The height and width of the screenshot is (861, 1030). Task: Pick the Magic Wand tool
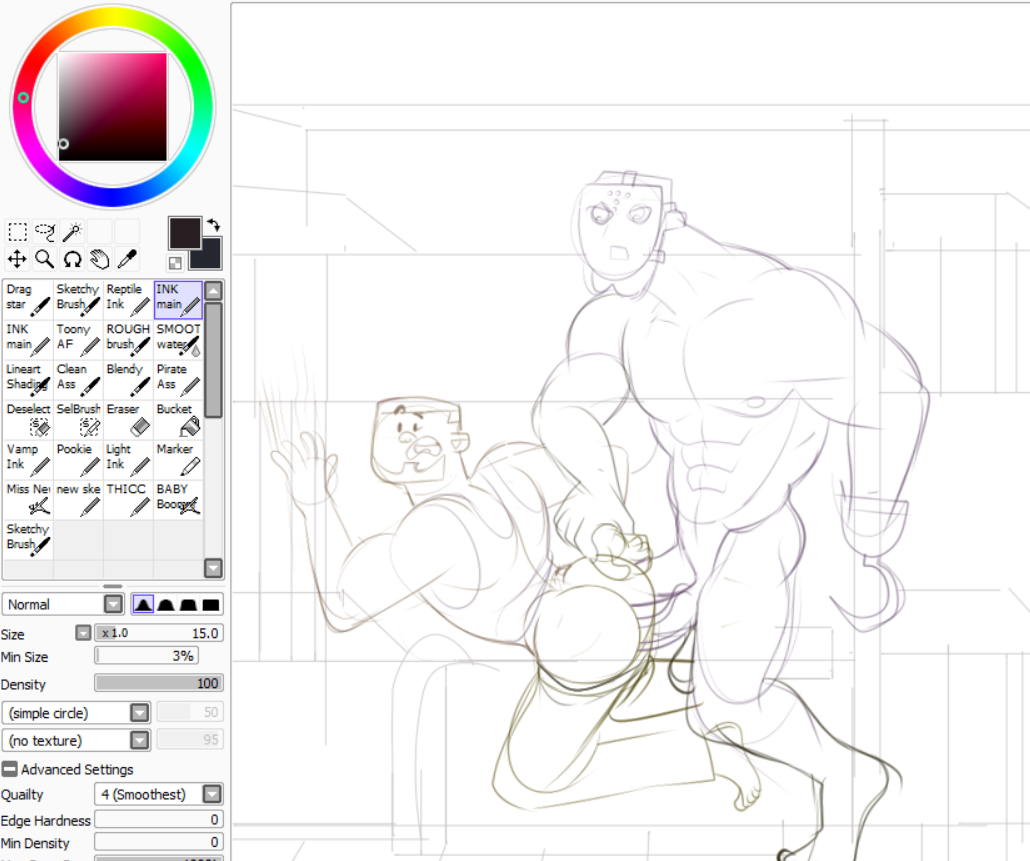pyautogui.click(x=72, y=233)
